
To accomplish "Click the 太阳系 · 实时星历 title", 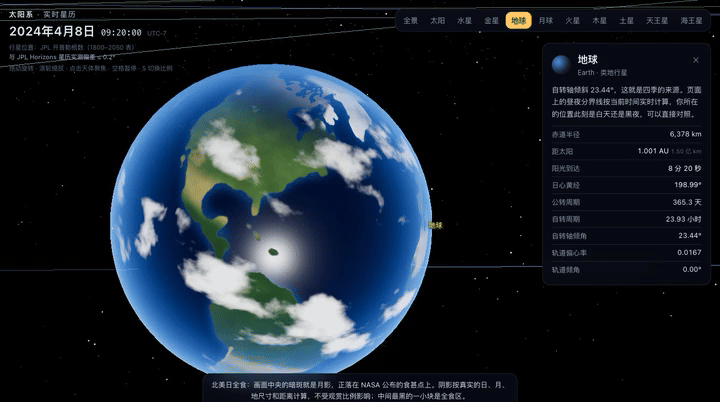I will (x=42, y=14).
